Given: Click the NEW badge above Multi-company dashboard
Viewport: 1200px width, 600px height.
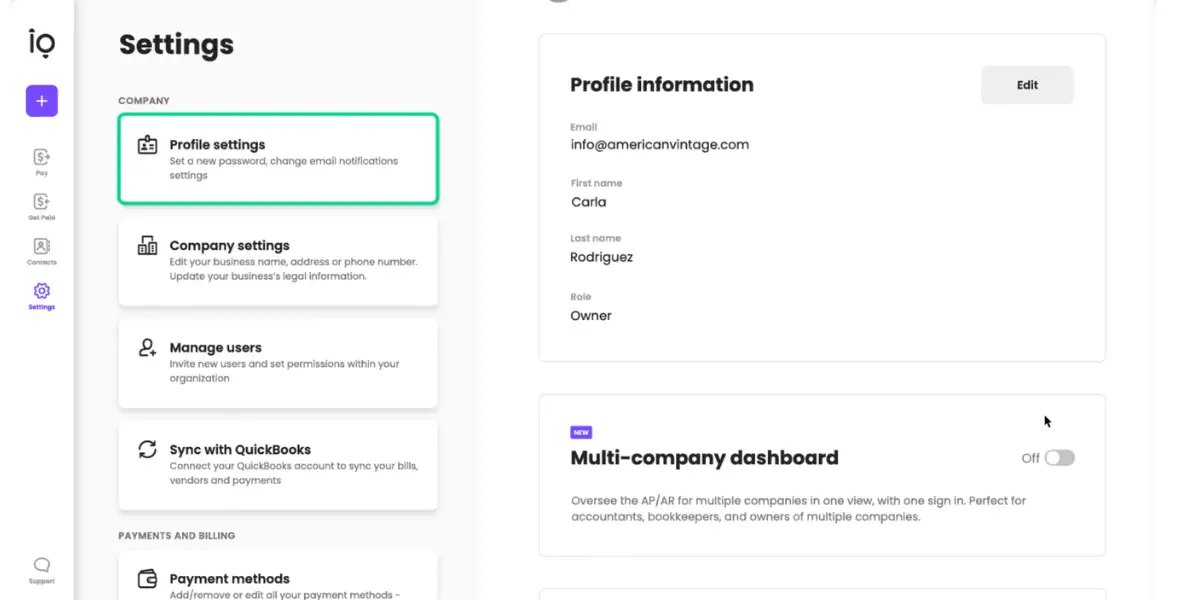Looking at the screenshot, I should [581, 433].
